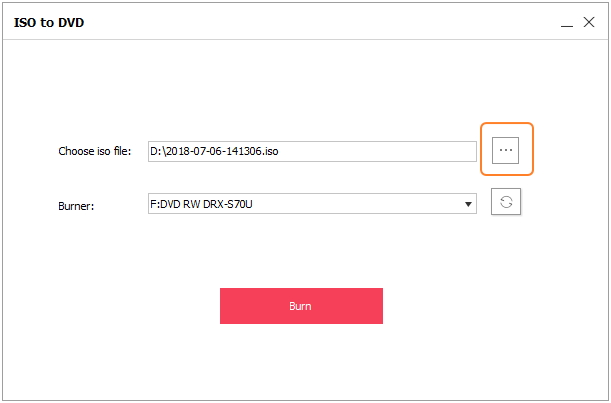Expand the Burner dropdown arrow

click(468, 204)
